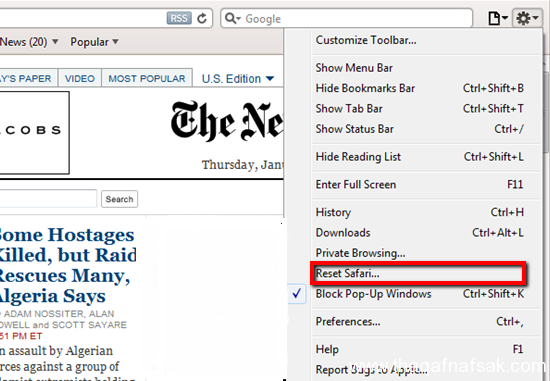Open the page menu icon
Viewport: 550px width, 381px height.
pyautogui.click(x=498, y=18)
